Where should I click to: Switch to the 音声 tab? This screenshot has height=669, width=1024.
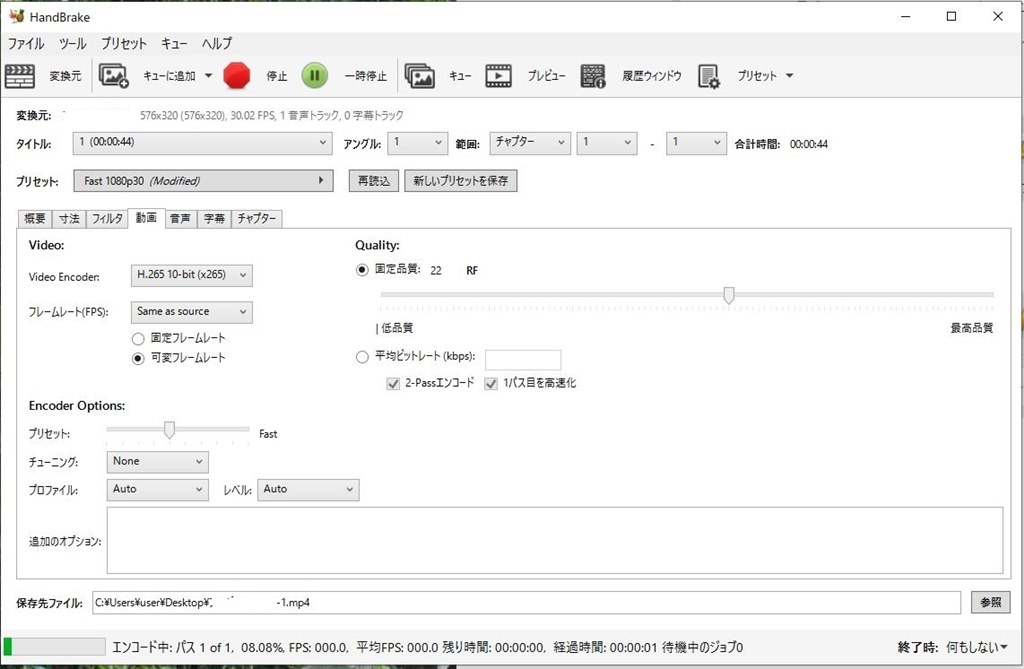[x=180, y=219]
